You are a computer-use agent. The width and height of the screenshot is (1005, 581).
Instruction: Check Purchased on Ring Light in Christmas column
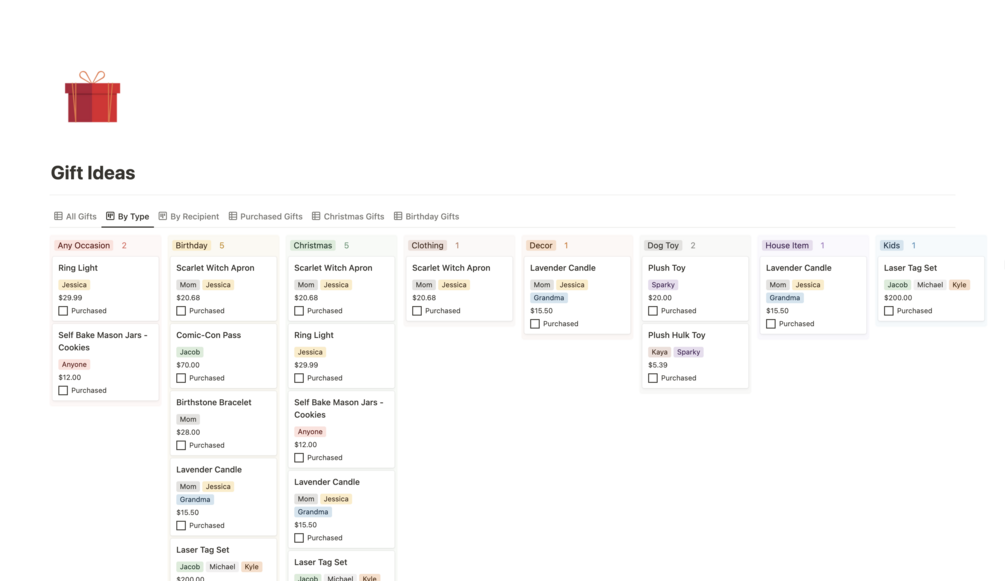[299, 378]
